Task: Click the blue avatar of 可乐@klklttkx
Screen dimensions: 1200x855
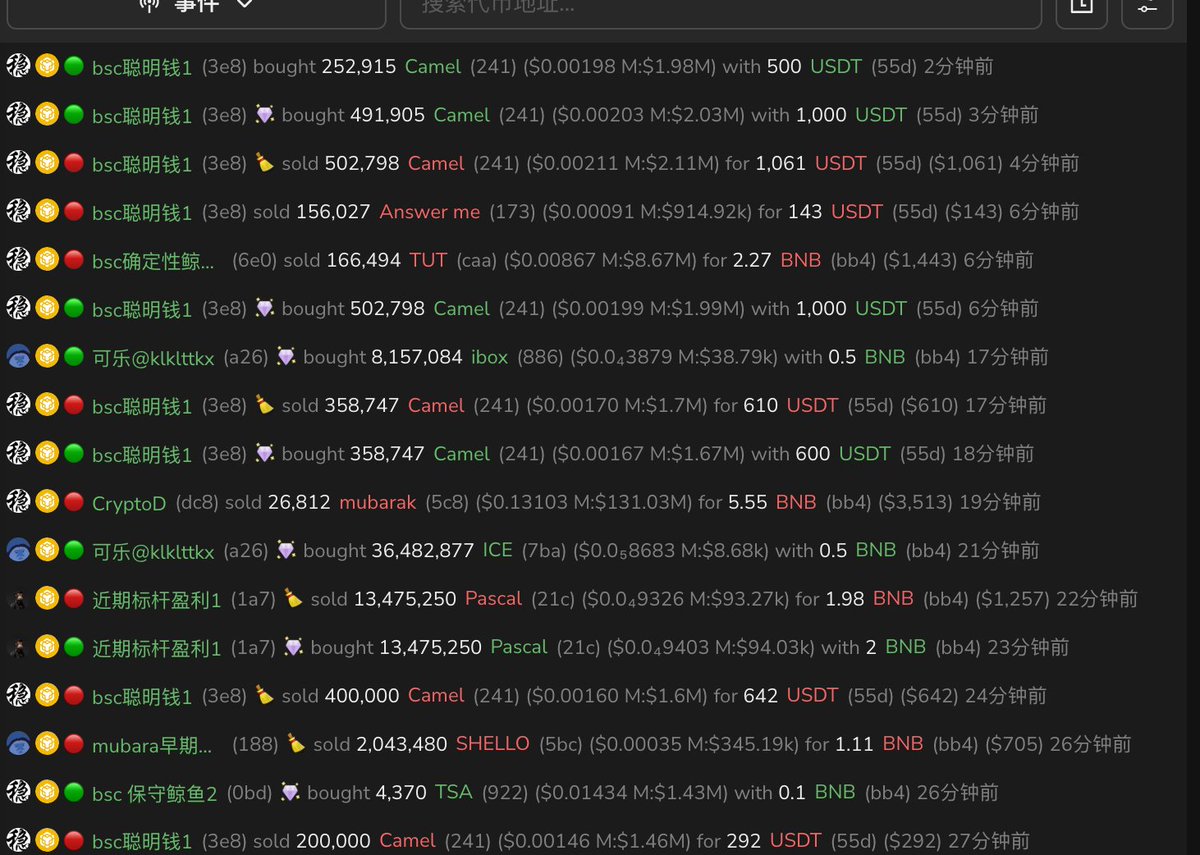Action: (17, 356)
